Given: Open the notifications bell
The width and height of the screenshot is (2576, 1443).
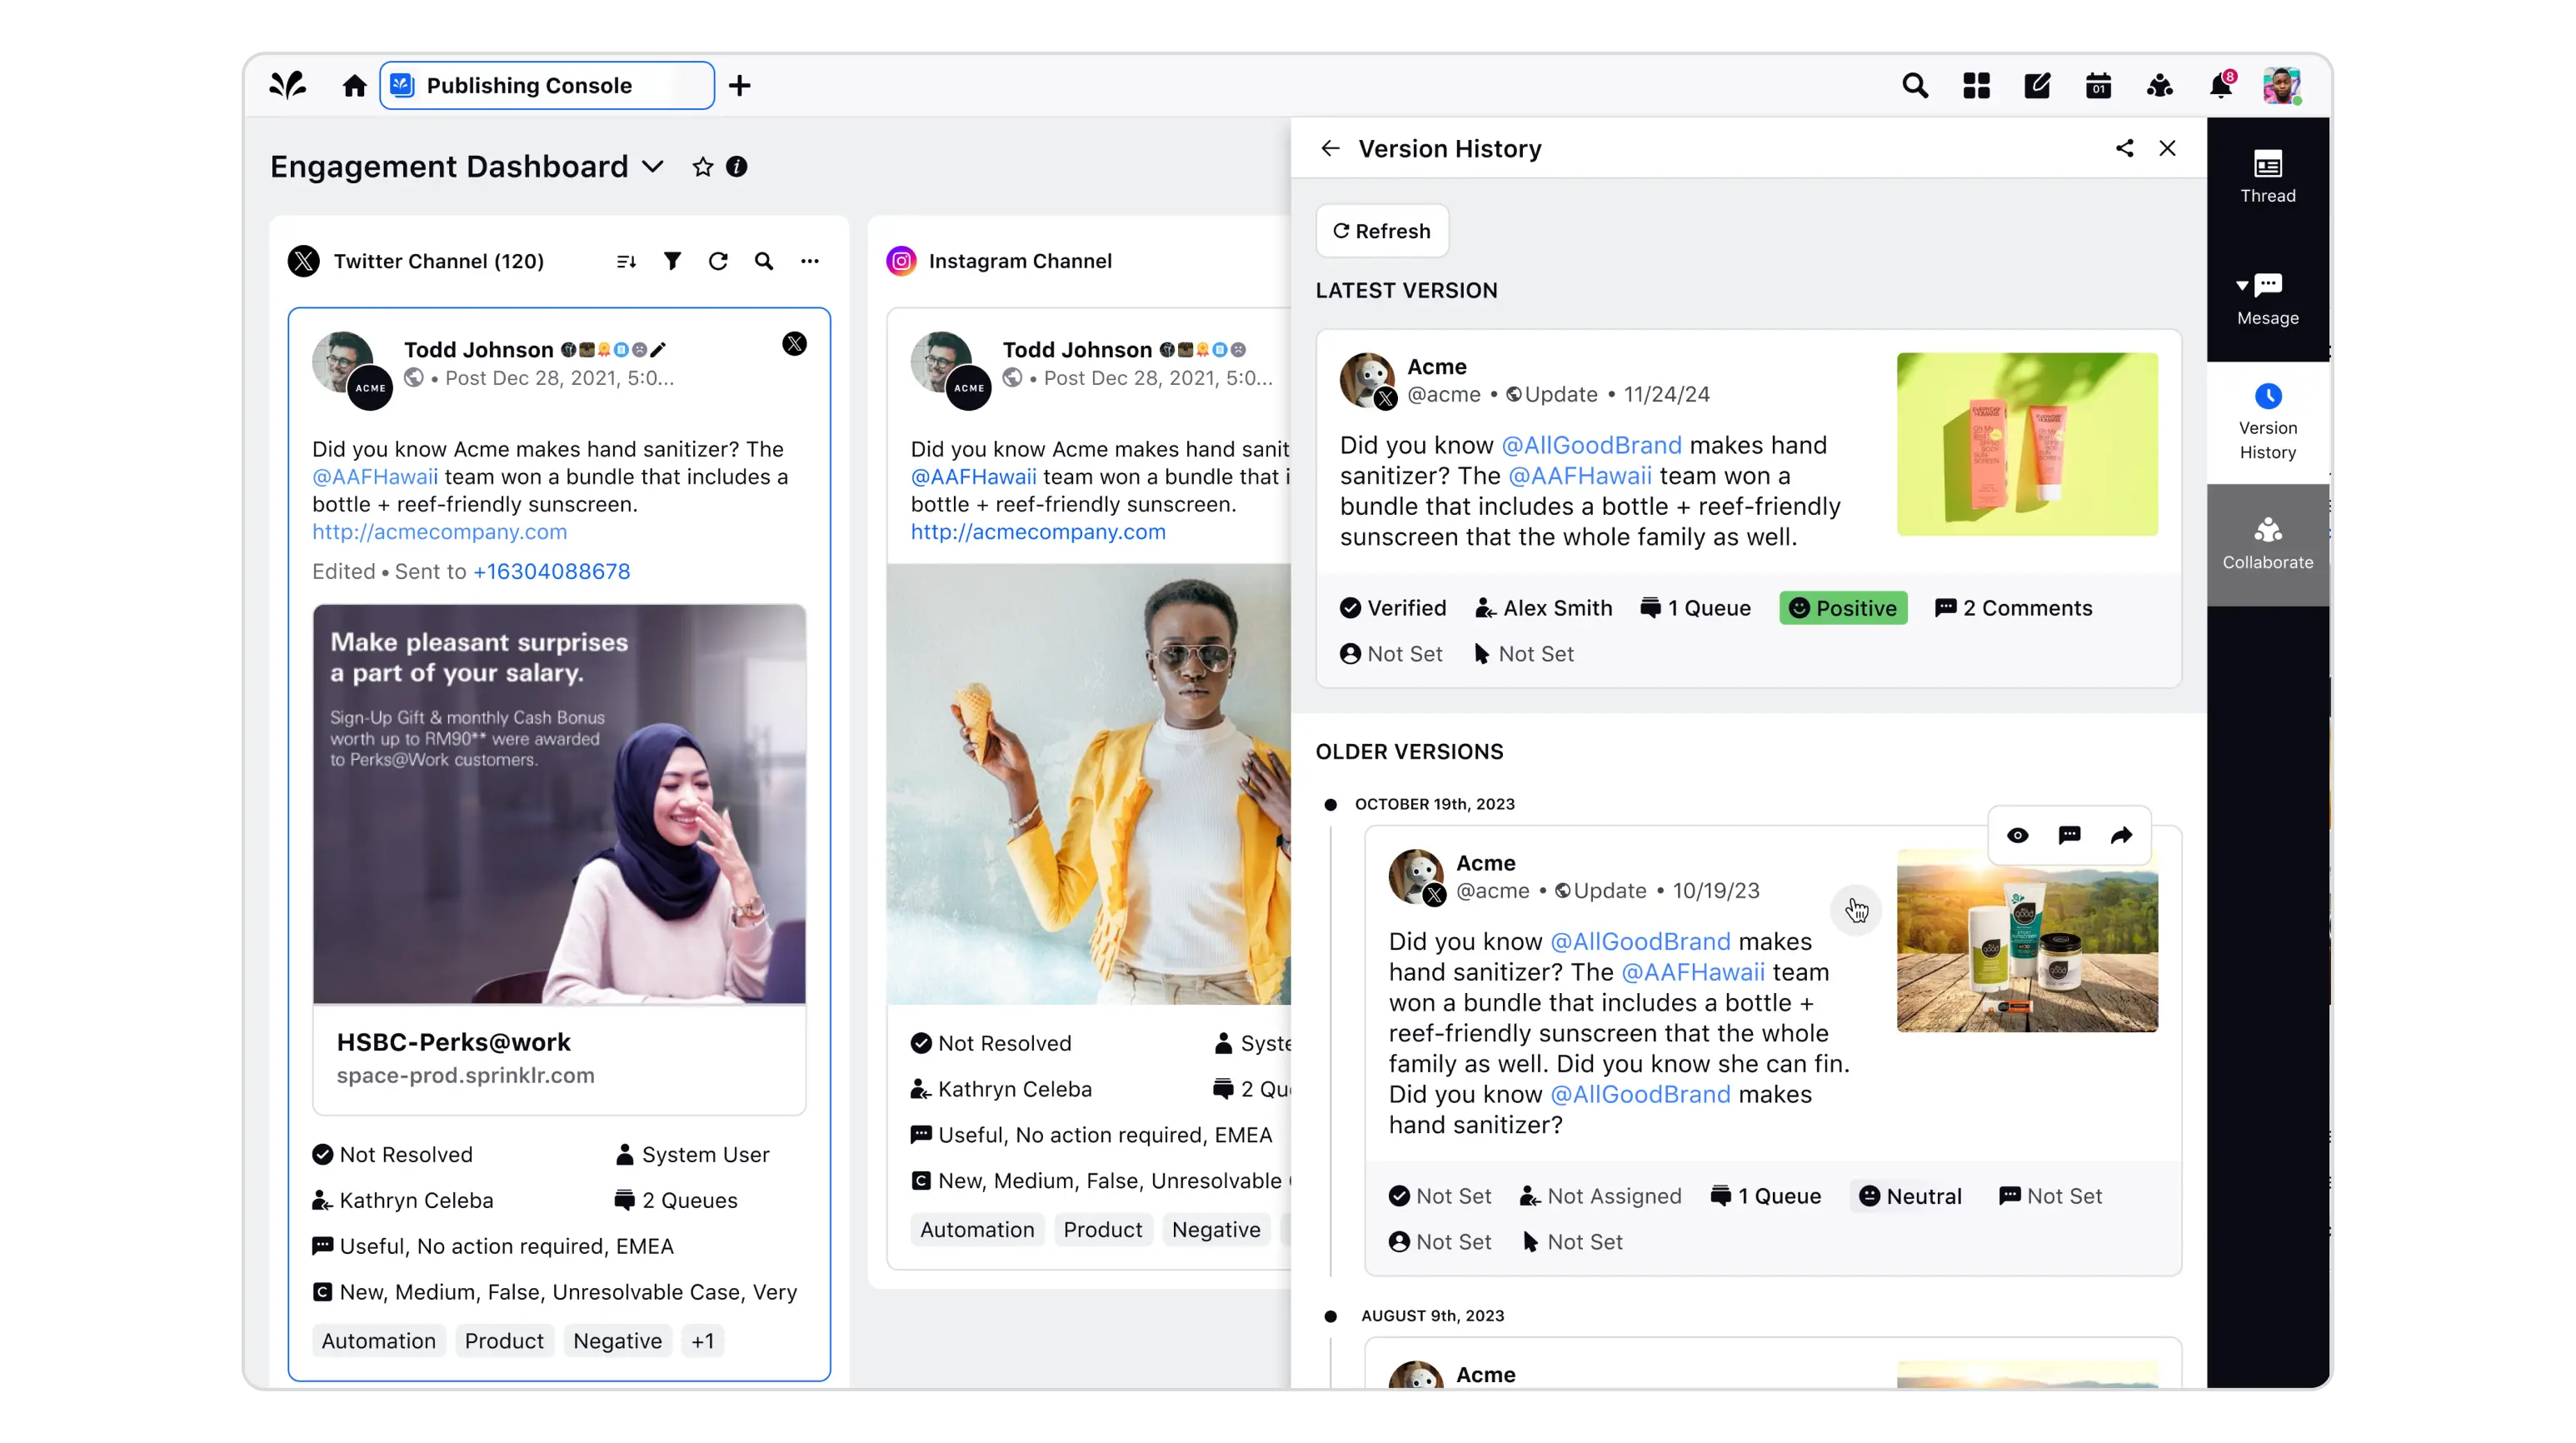Looking at the screenshot, I should click(x=2220, y=86).
